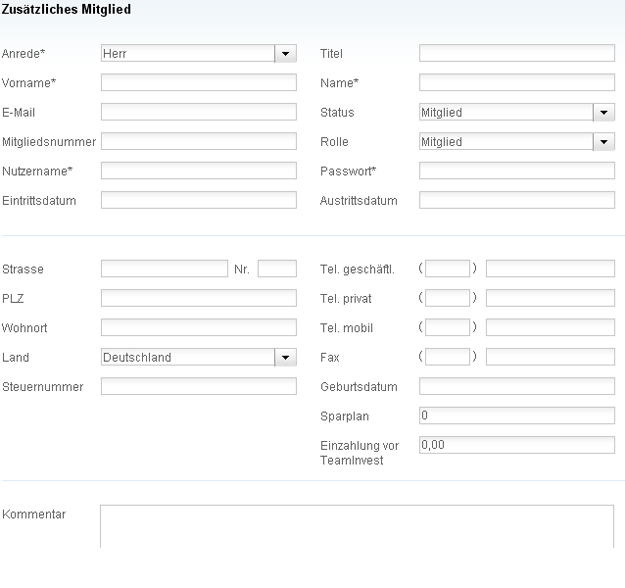Click the Tel. geschäftl. area code field
625x588 pixels.
(x=447, y=269)
